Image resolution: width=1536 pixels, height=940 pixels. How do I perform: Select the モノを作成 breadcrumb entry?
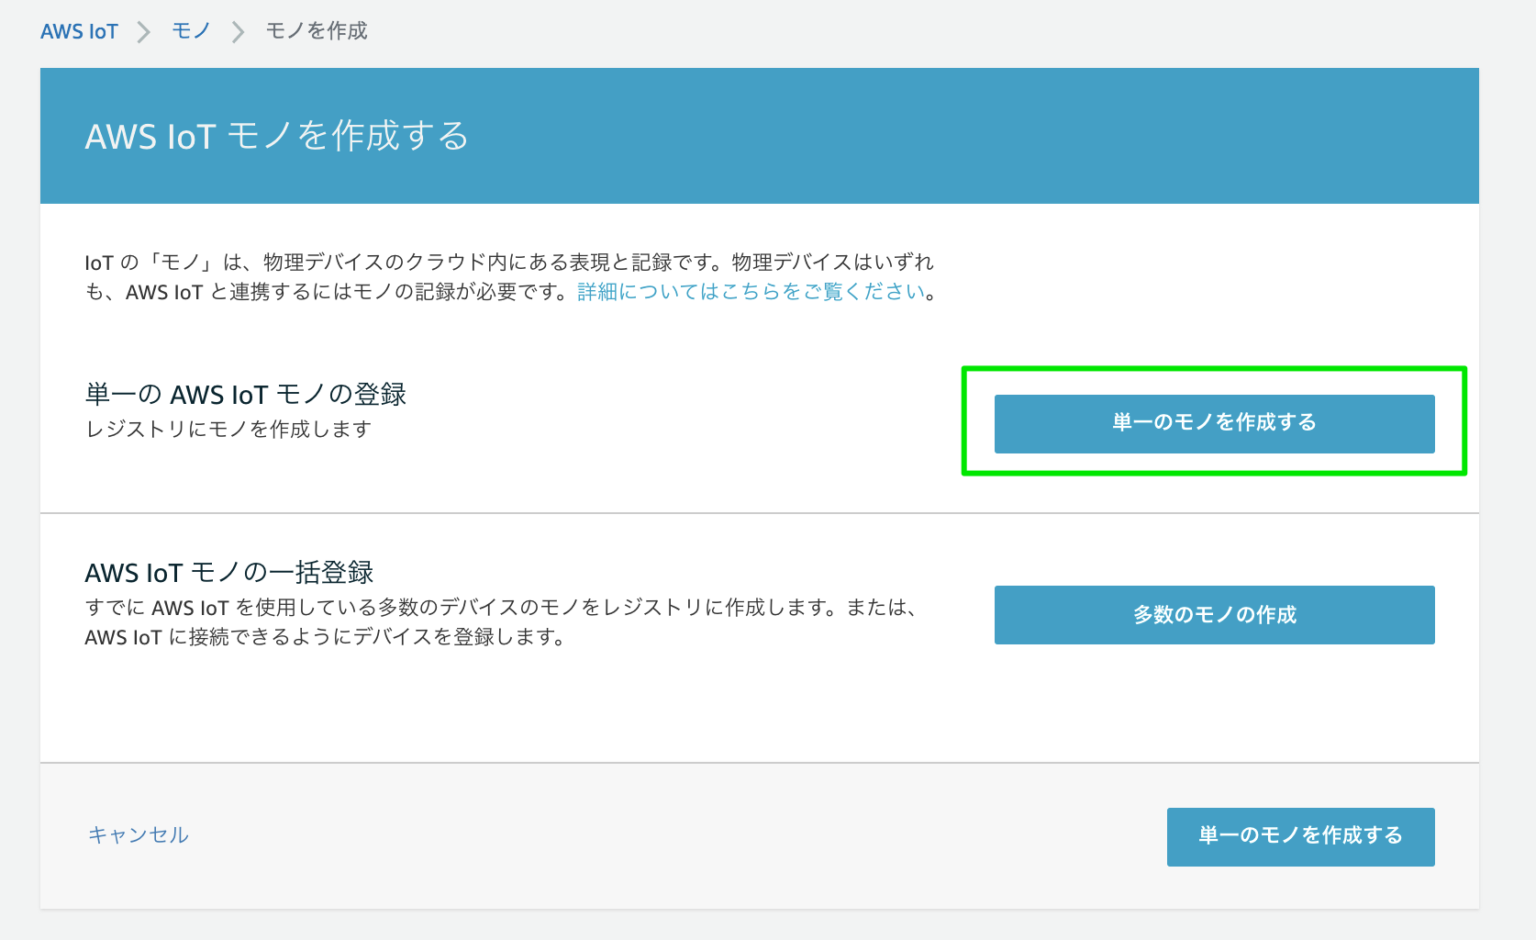tap(316, 31)
